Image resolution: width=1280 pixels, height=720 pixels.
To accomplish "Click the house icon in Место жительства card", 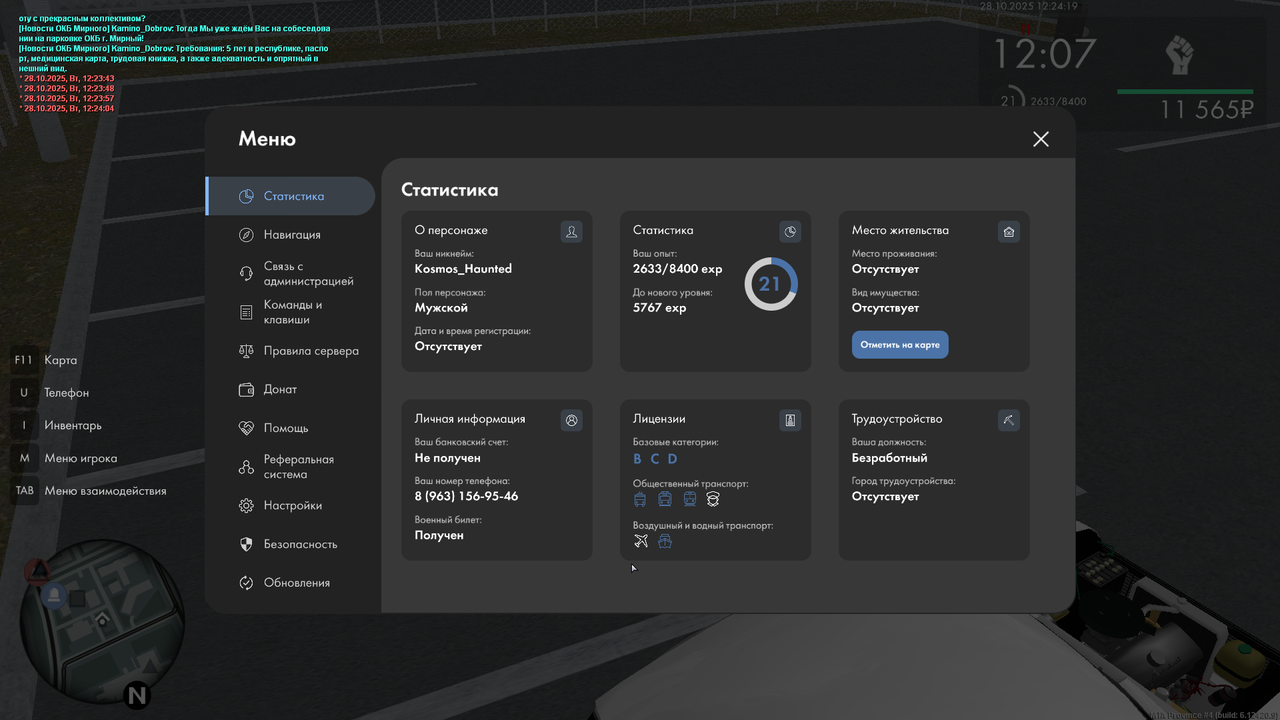I will pyautogui.click(x=1009, y=231).
